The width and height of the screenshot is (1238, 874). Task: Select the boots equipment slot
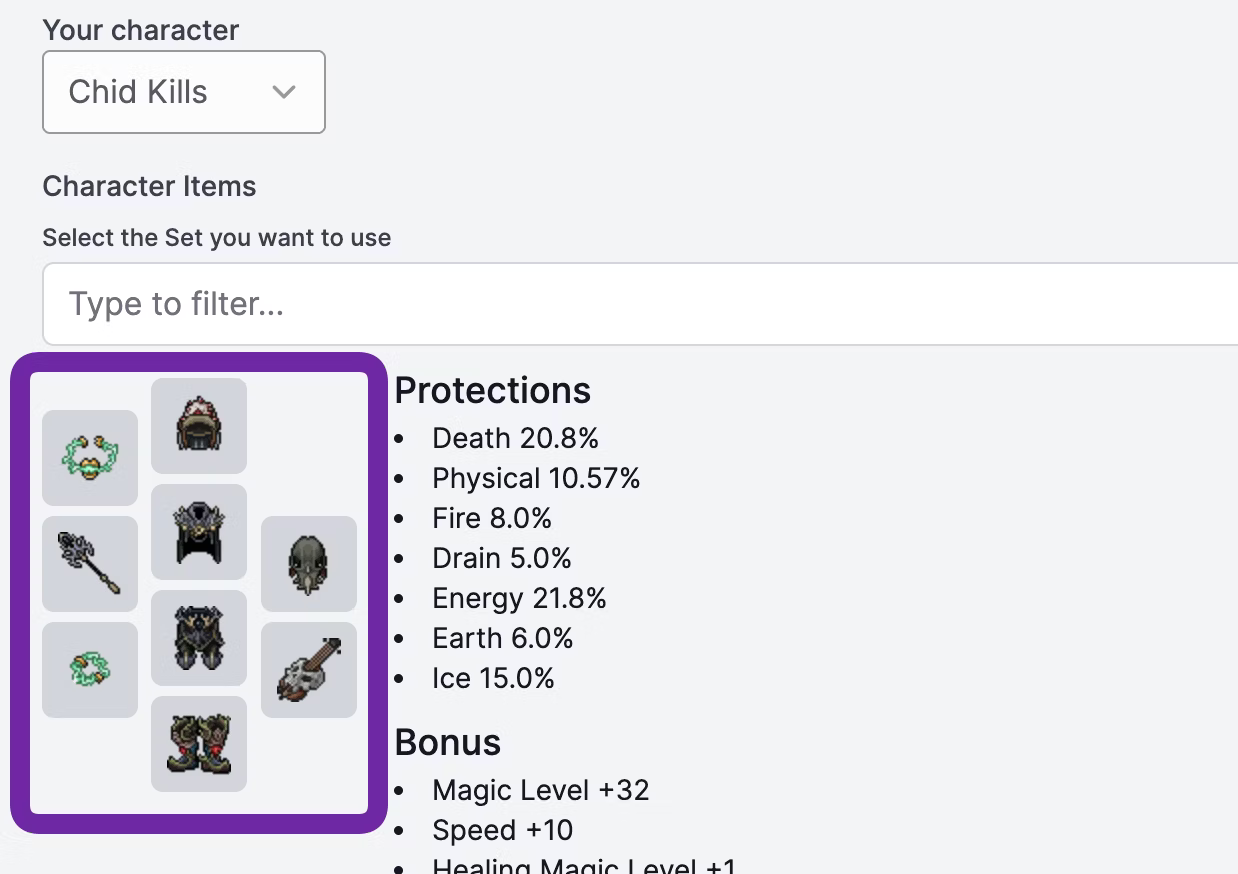(x=199, y=743)
